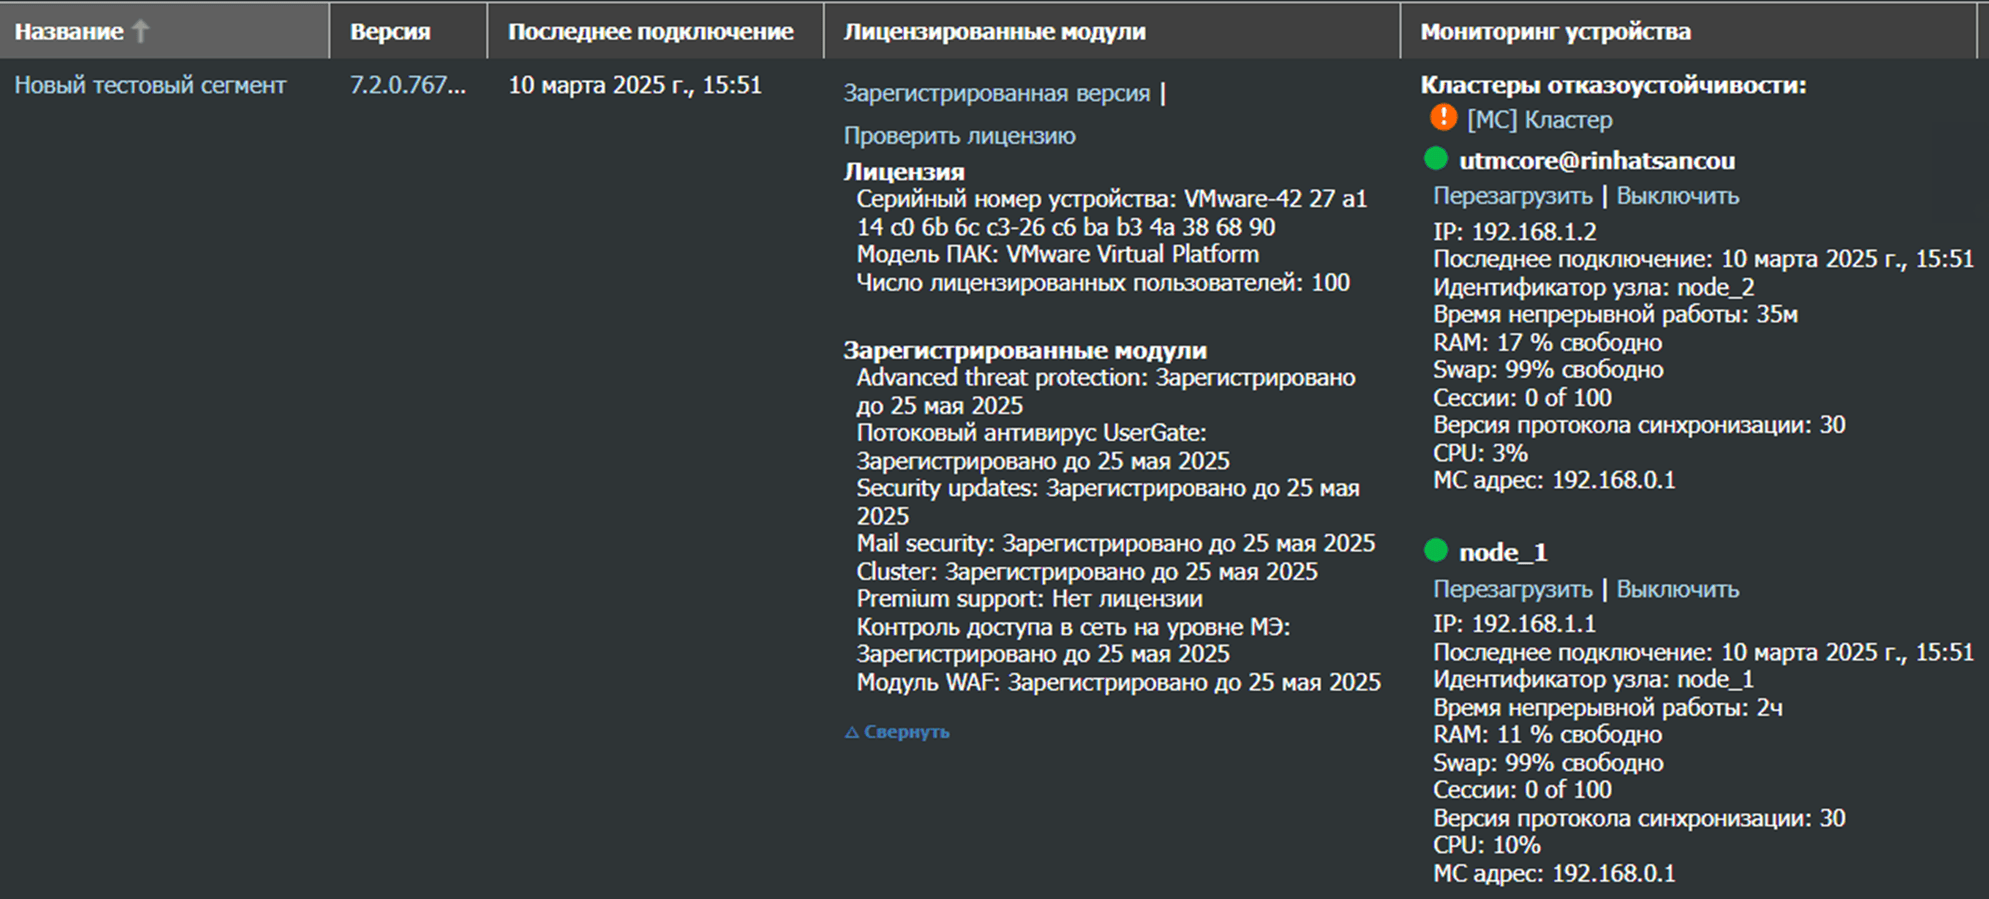
Task: Click the Последнее подключение column header
Action: tap(652, 29)
